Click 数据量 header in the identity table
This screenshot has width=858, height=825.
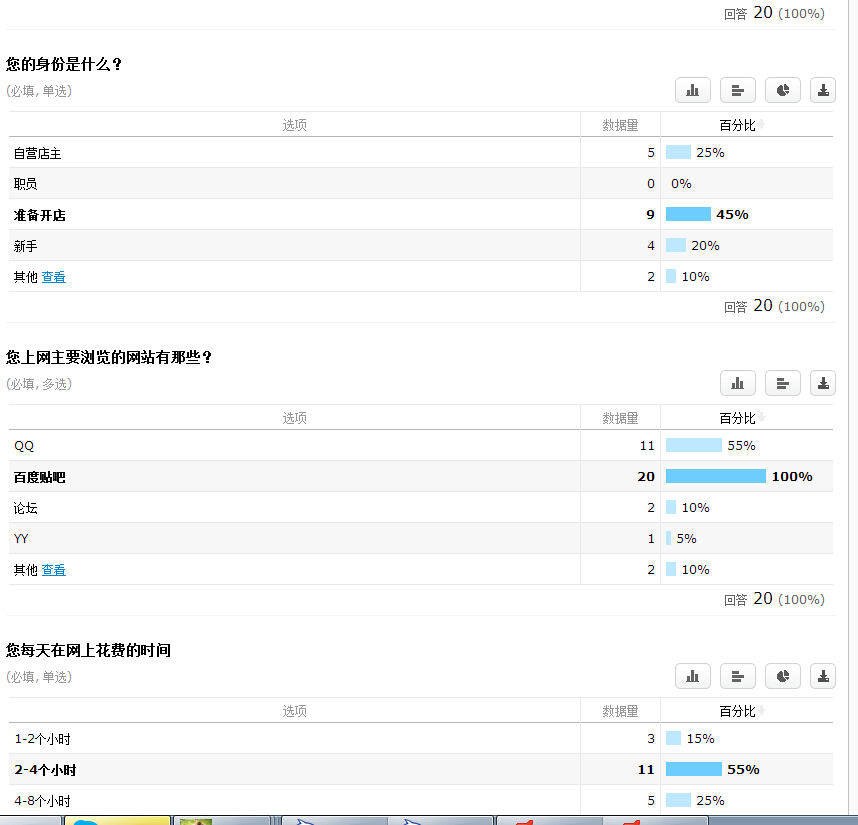(x=619, y=125)
